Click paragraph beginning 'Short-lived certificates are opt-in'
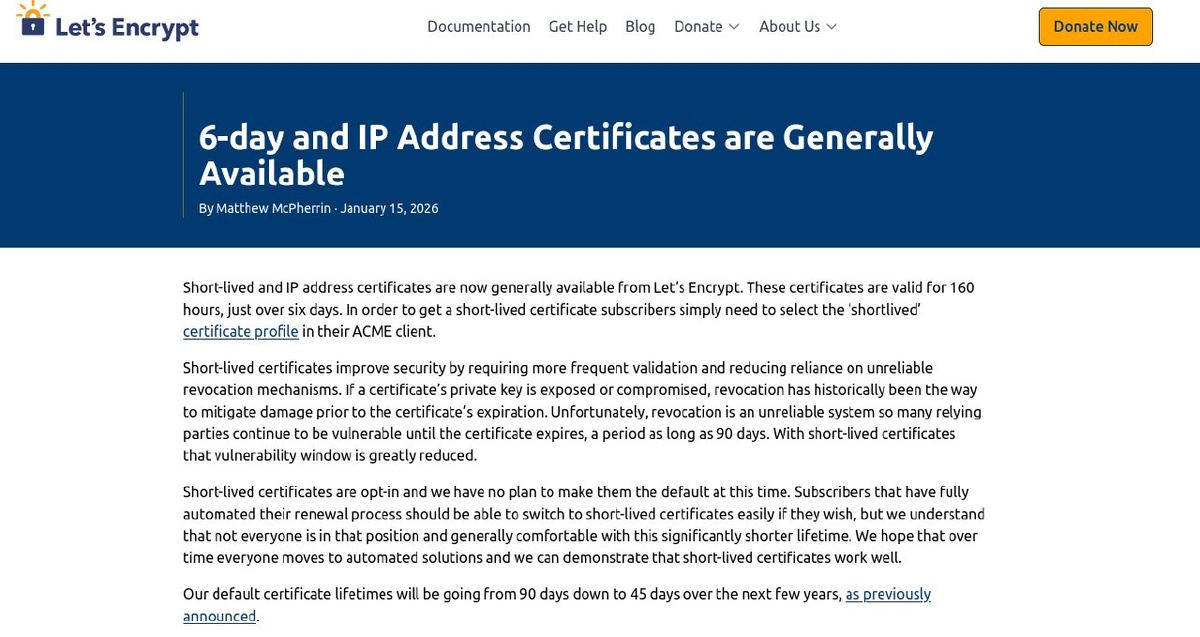This screenshot has height=637, width=1200. (x=583, y=525)
